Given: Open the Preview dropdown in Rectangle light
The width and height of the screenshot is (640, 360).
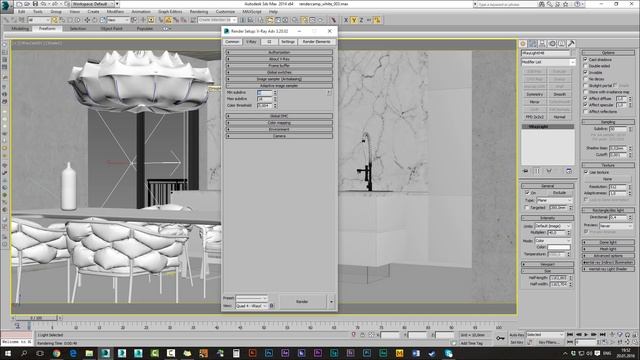Looking at the screenshot, I should (x=616, y=226).
